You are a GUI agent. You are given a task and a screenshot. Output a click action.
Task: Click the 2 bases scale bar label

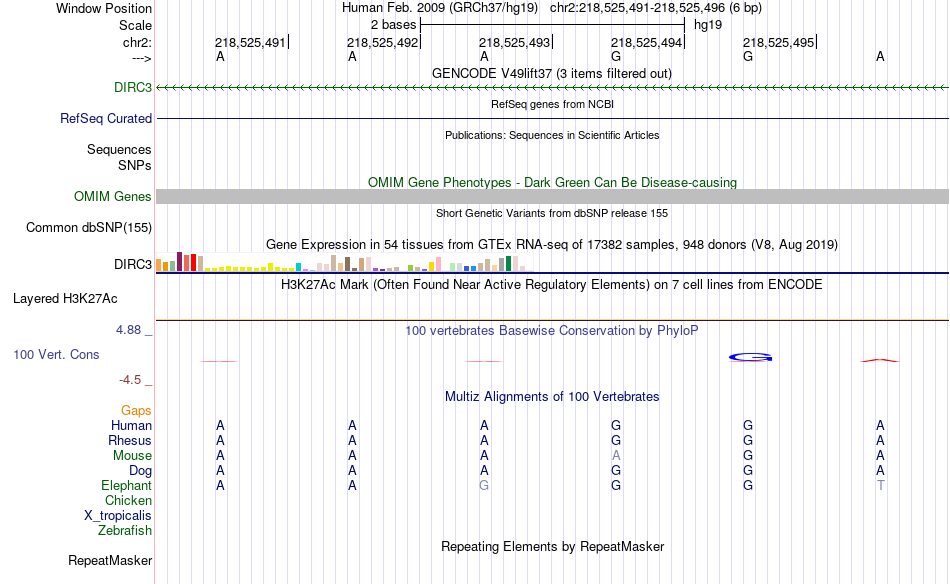(x=394, y=25)
